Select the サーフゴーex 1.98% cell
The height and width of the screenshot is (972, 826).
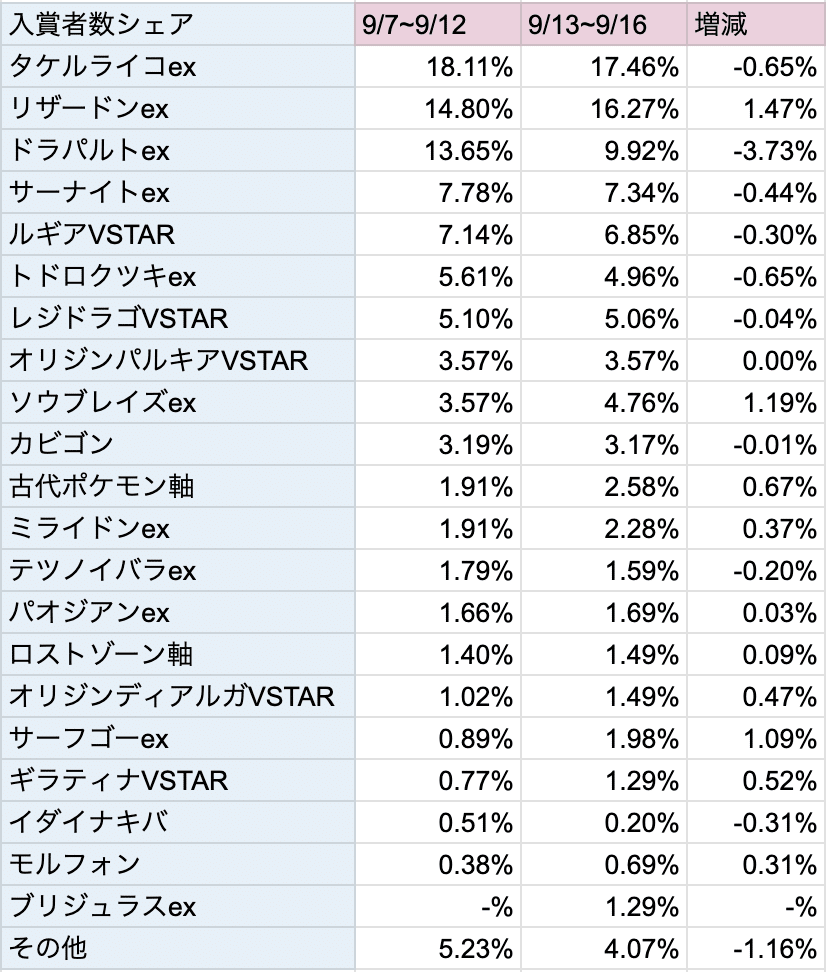click(604, 739)
